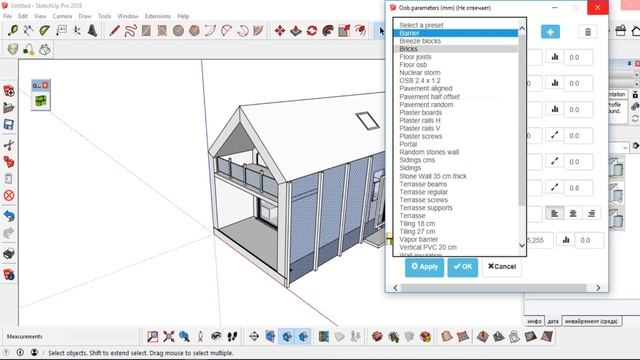Select the Push/Pull tool

[x=296, y=31]
